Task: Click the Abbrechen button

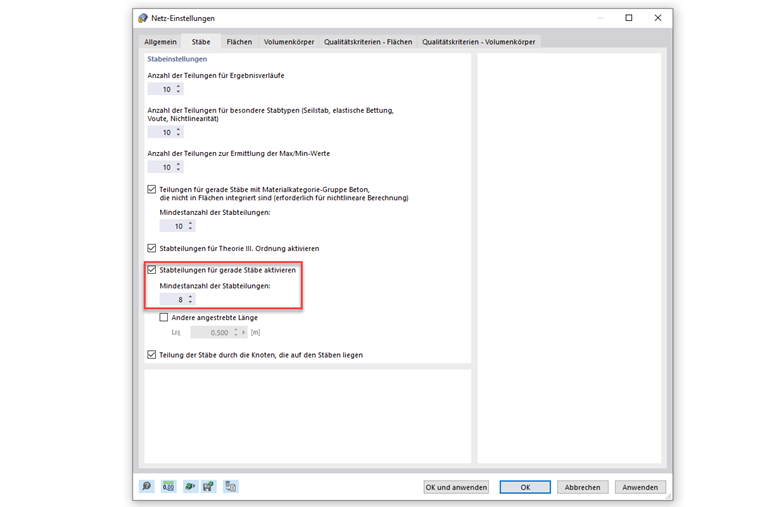Action: point(582,487)
